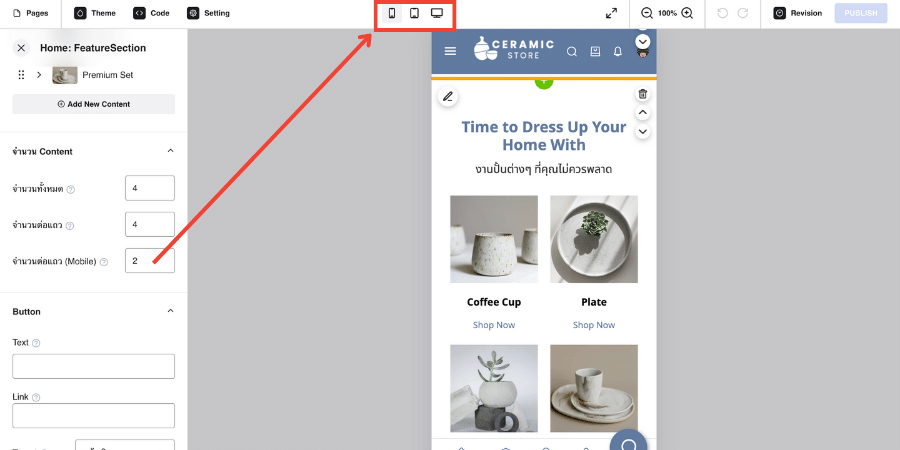900x450 pixels.
Task: Click the pencil edit icon
Action: click(x=448, y=97)
